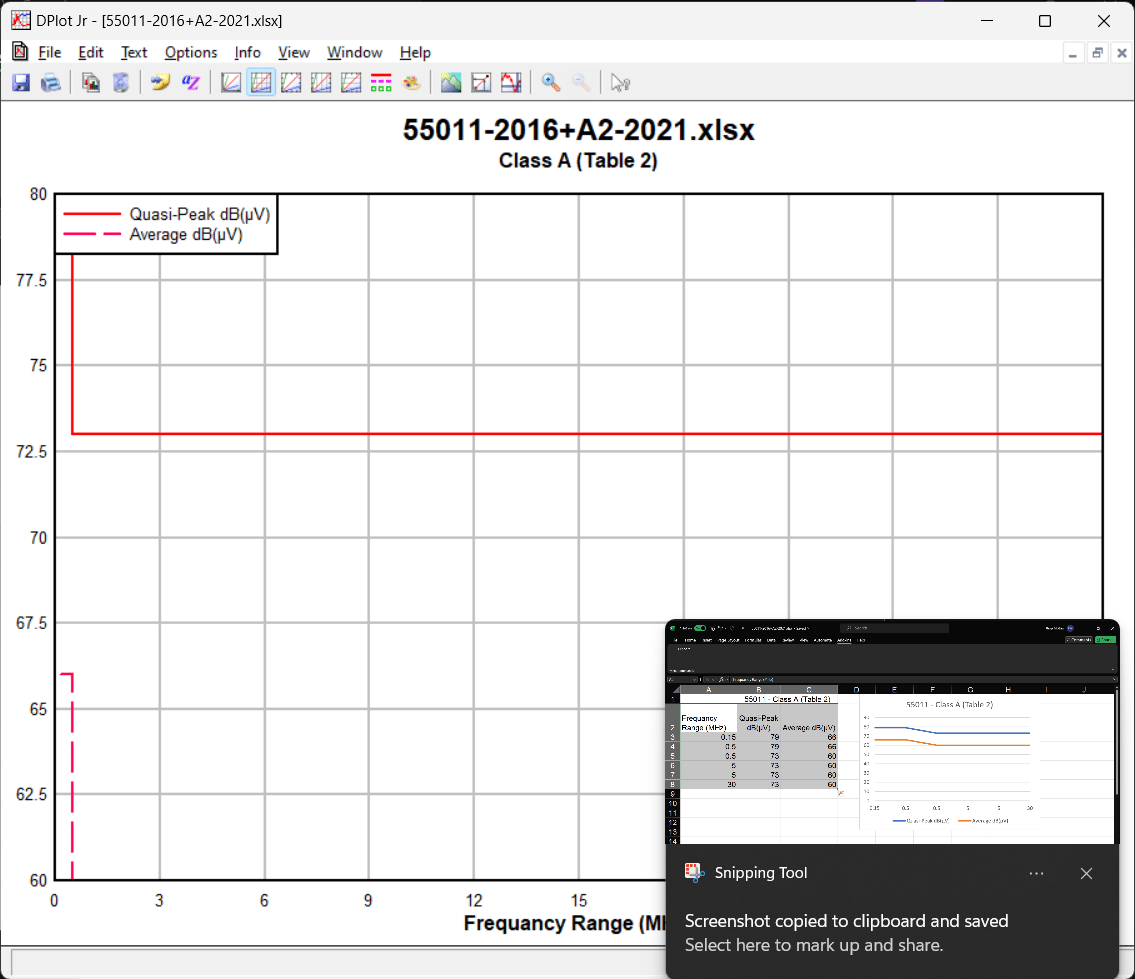Click the greyed Zoom Out magnifier

[581, 83]
